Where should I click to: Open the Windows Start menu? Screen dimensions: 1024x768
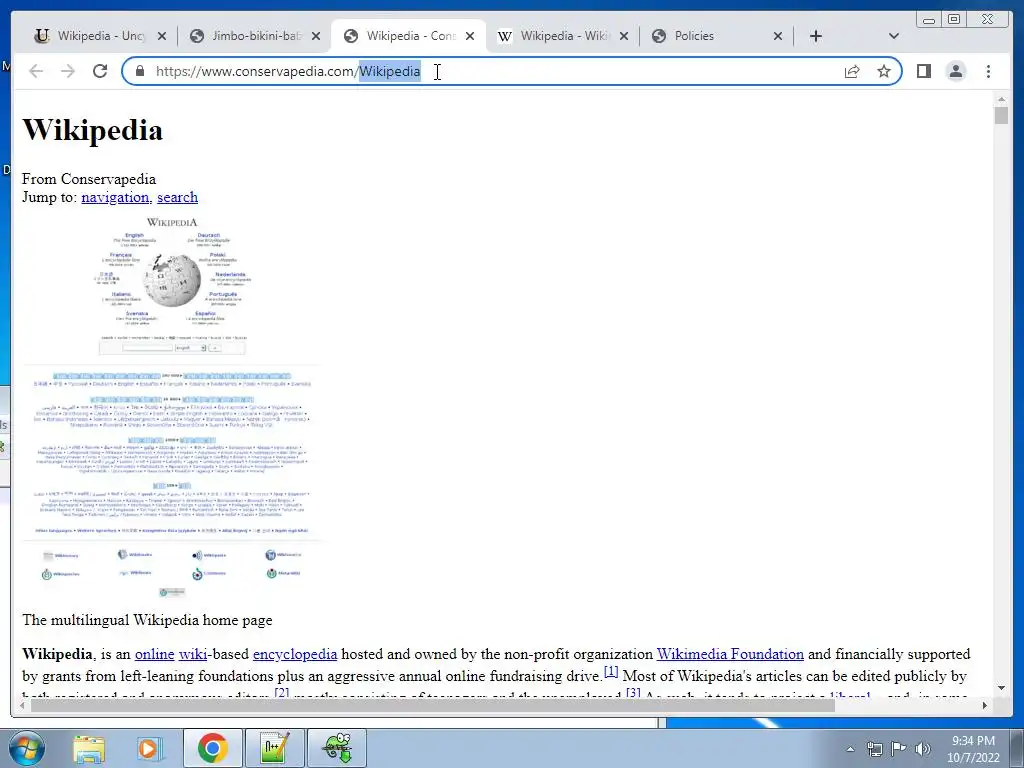coord(26,748)
